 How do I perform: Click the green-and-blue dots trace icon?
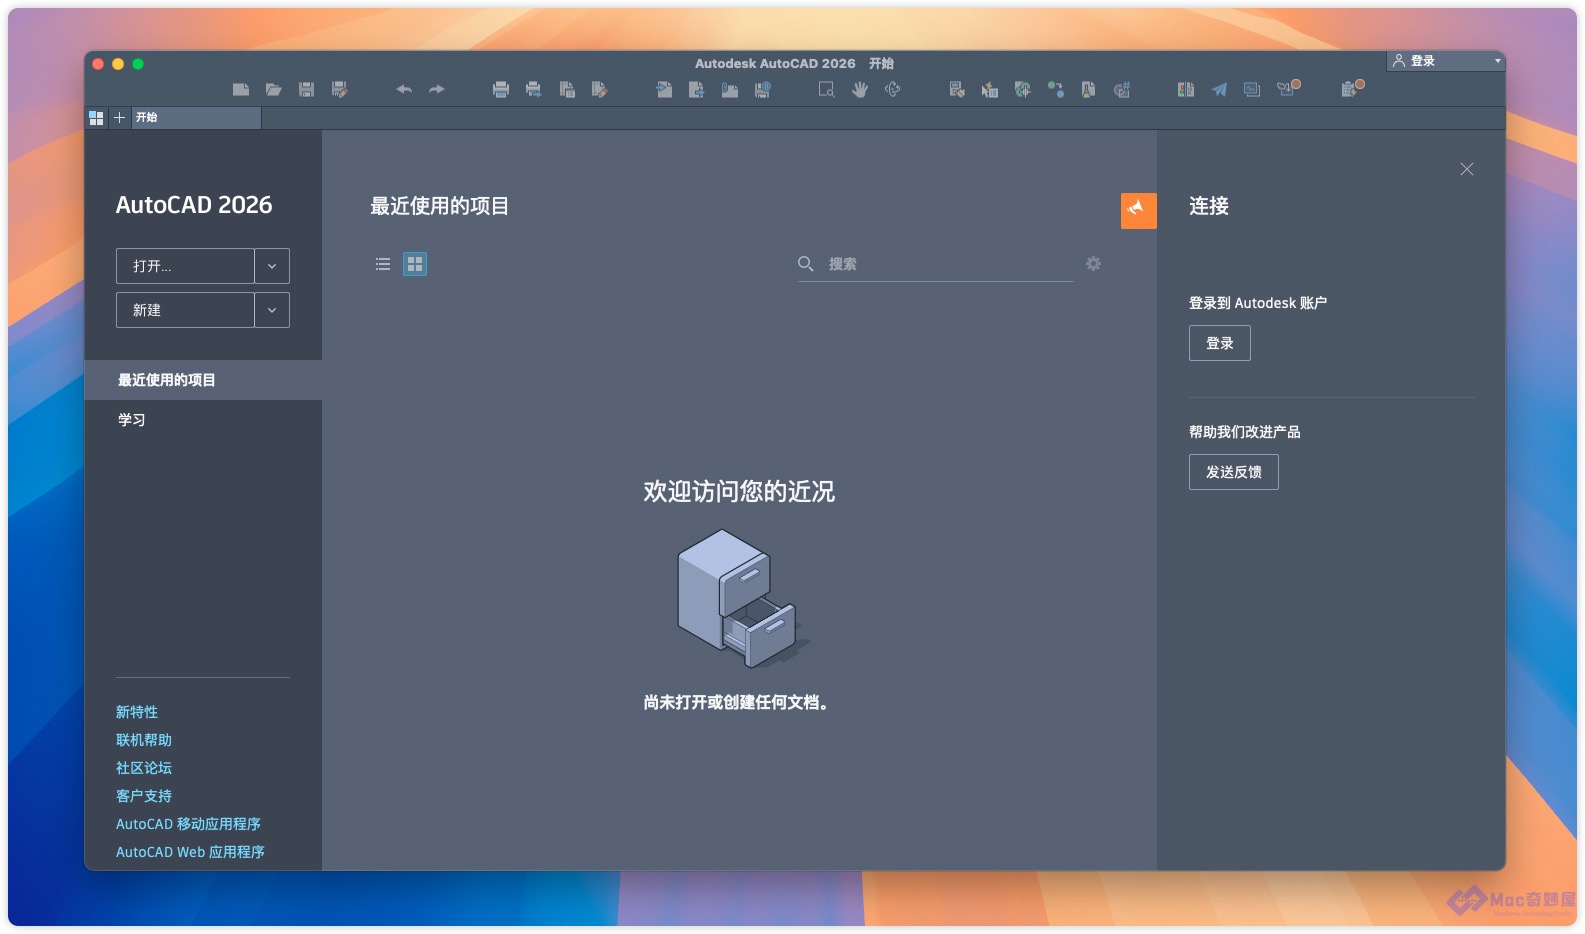[1056, 89]
